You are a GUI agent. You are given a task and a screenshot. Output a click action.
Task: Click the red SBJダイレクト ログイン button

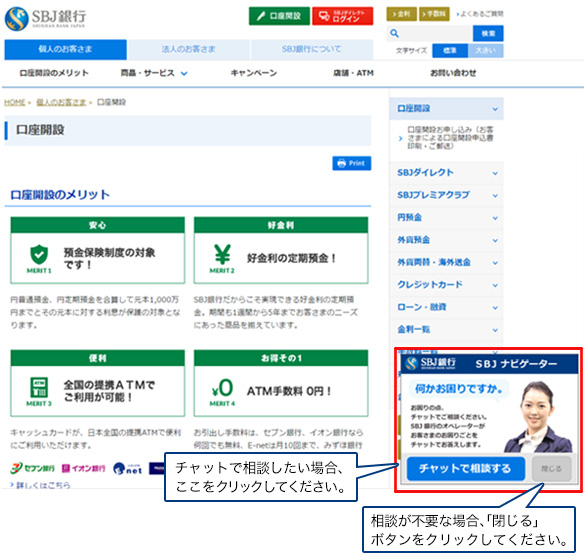[342, 16]
